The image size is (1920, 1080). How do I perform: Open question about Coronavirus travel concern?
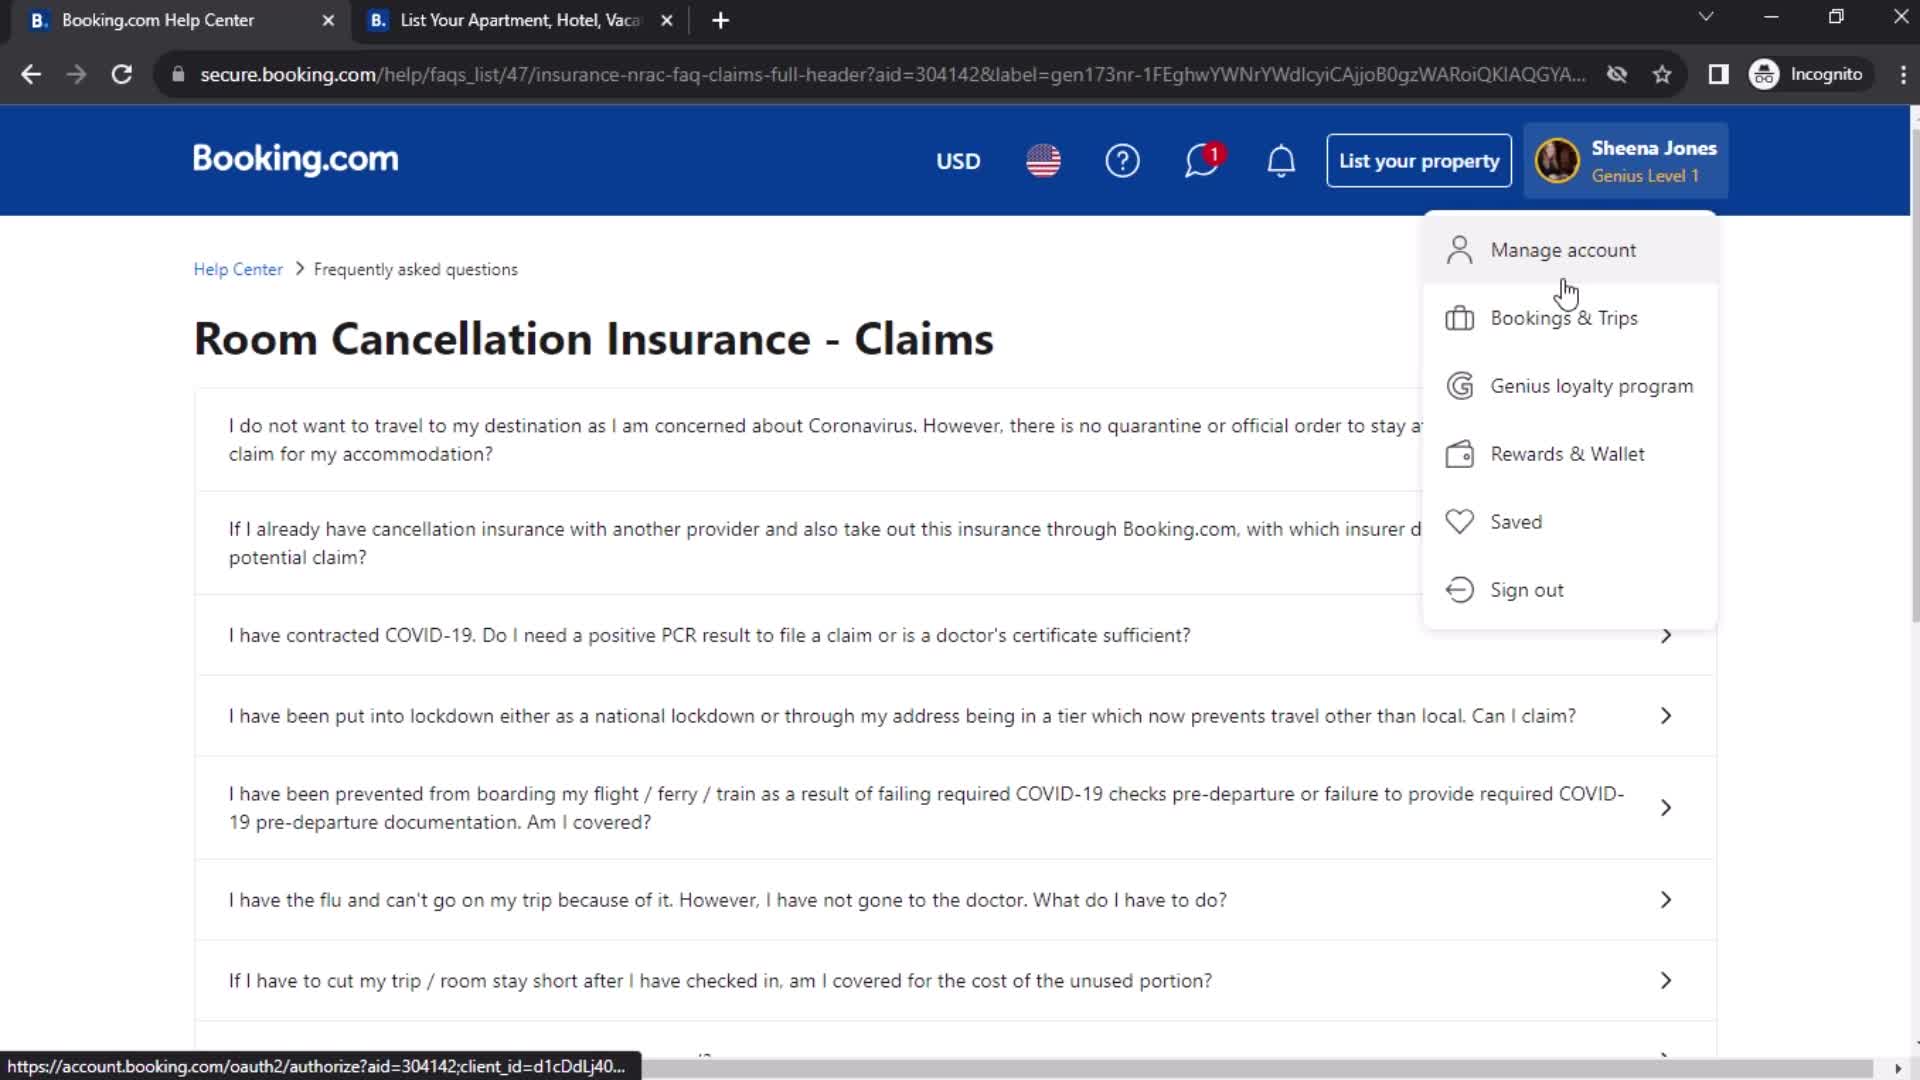click(810, 440)
